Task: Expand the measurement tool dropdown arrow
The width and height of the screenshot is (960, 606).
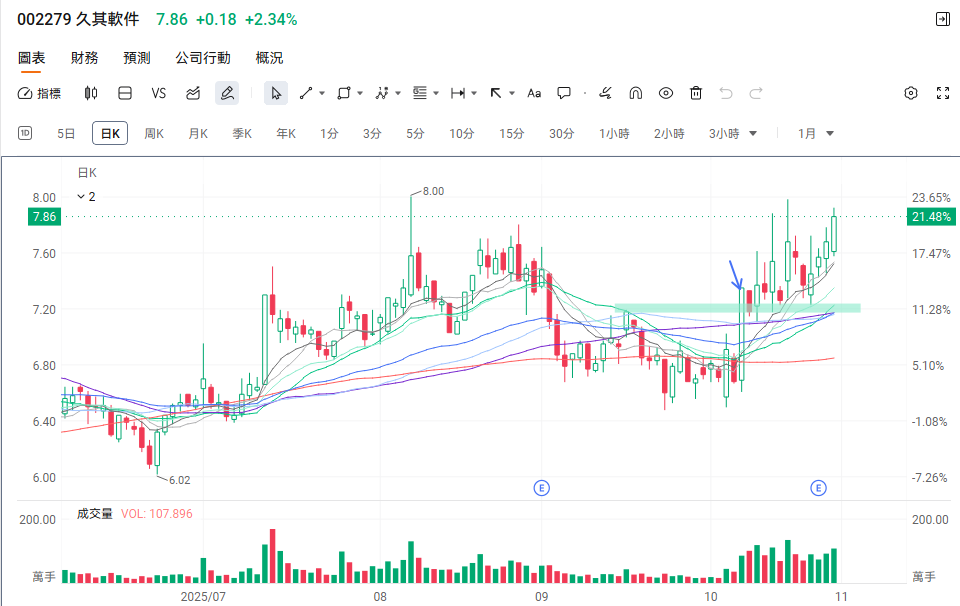Action: (x=474, y=94)
